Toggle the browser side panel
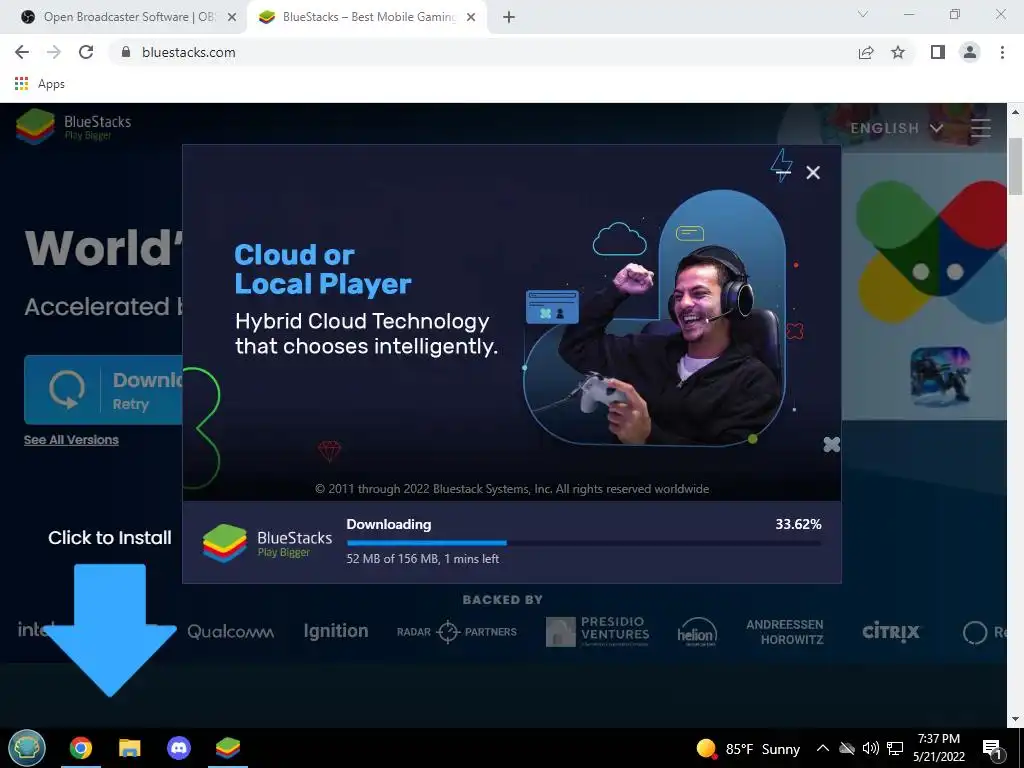 point(938,52)
